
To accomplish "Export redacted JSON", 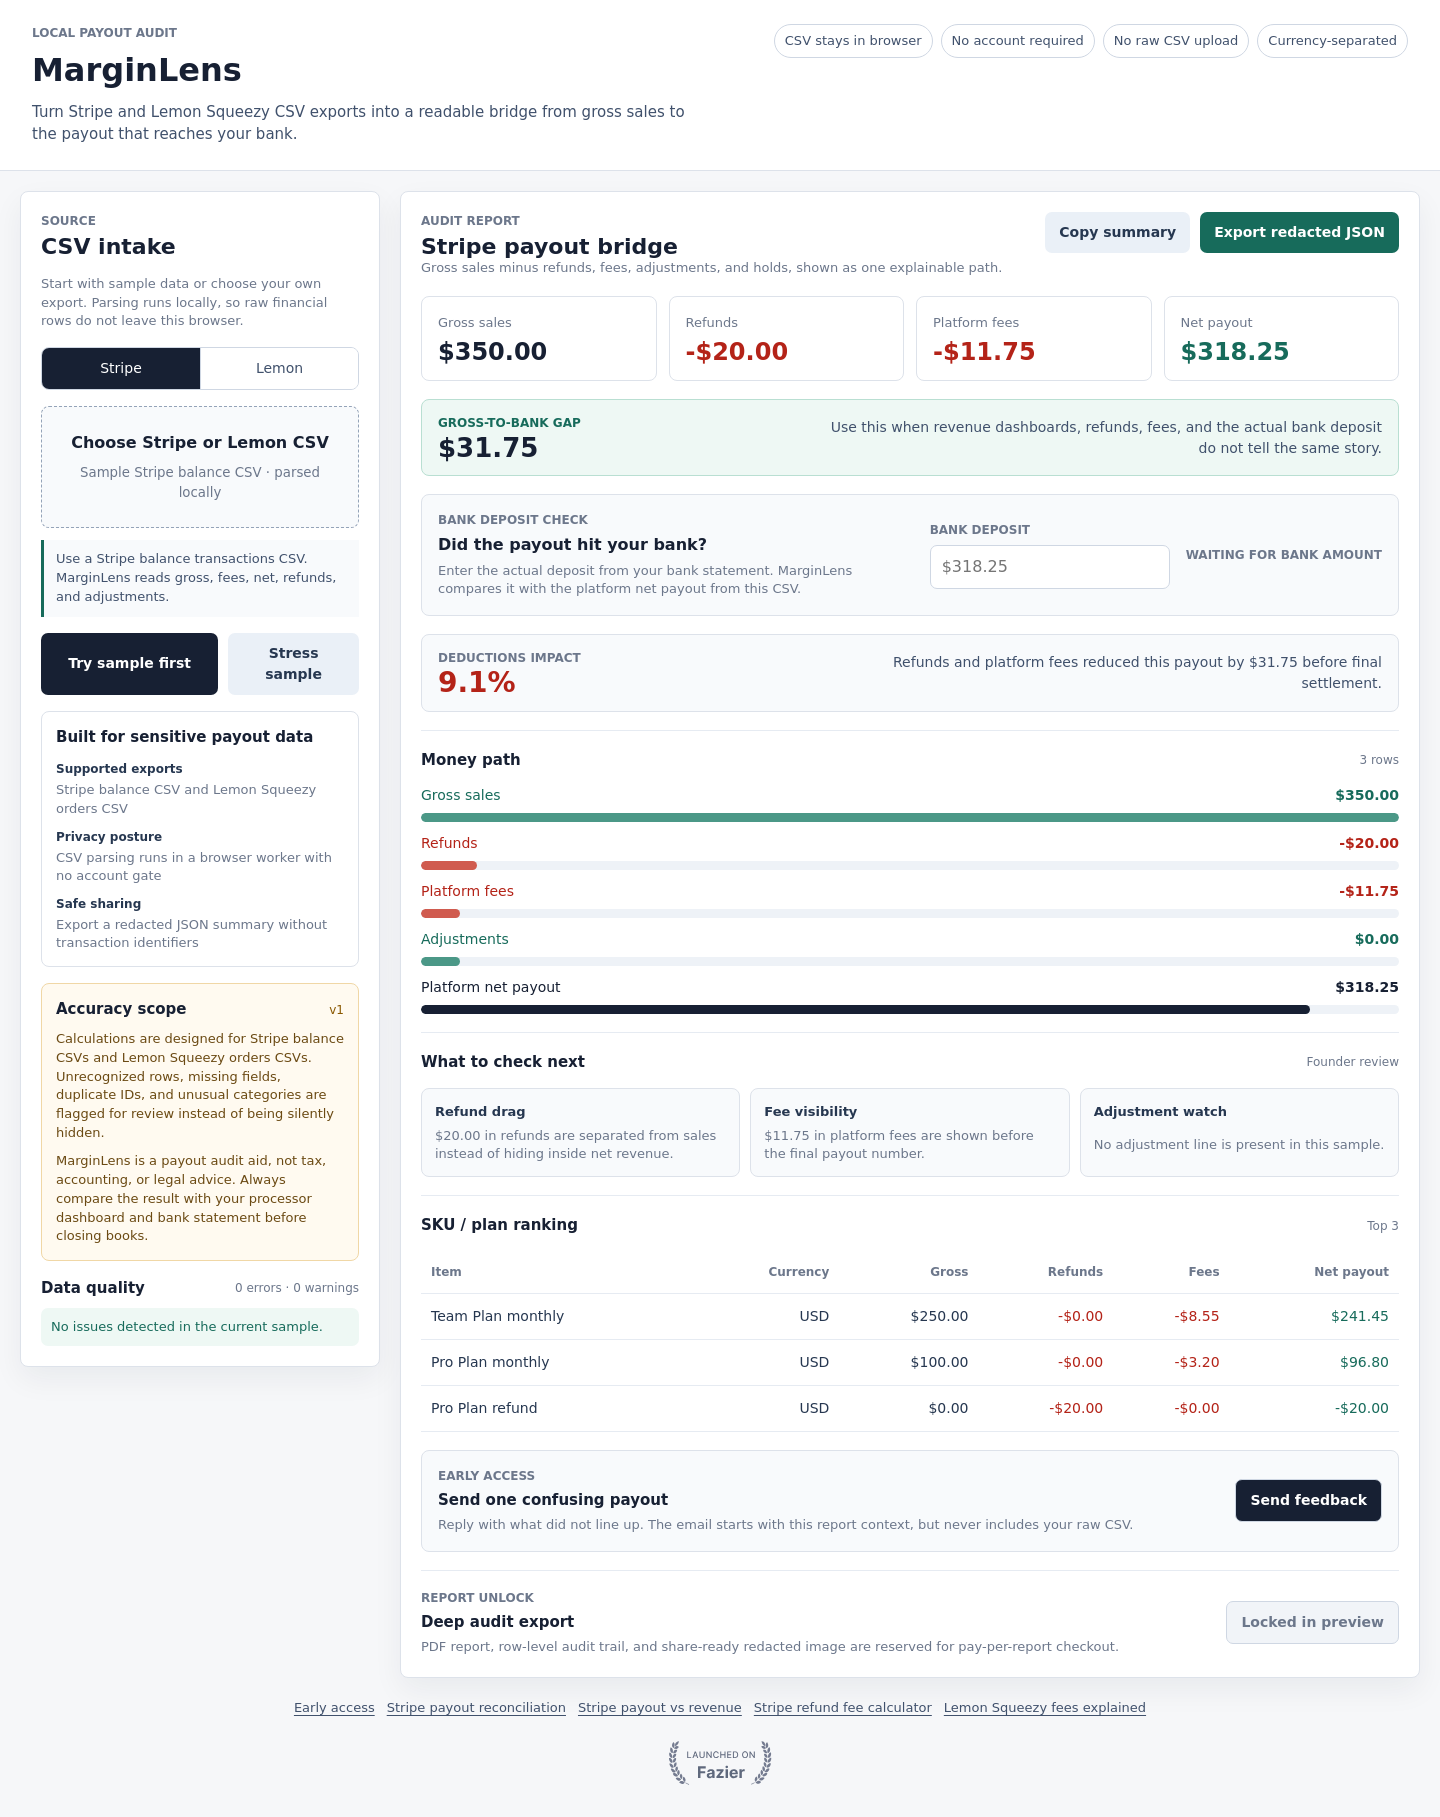I will click(1299, 232).
